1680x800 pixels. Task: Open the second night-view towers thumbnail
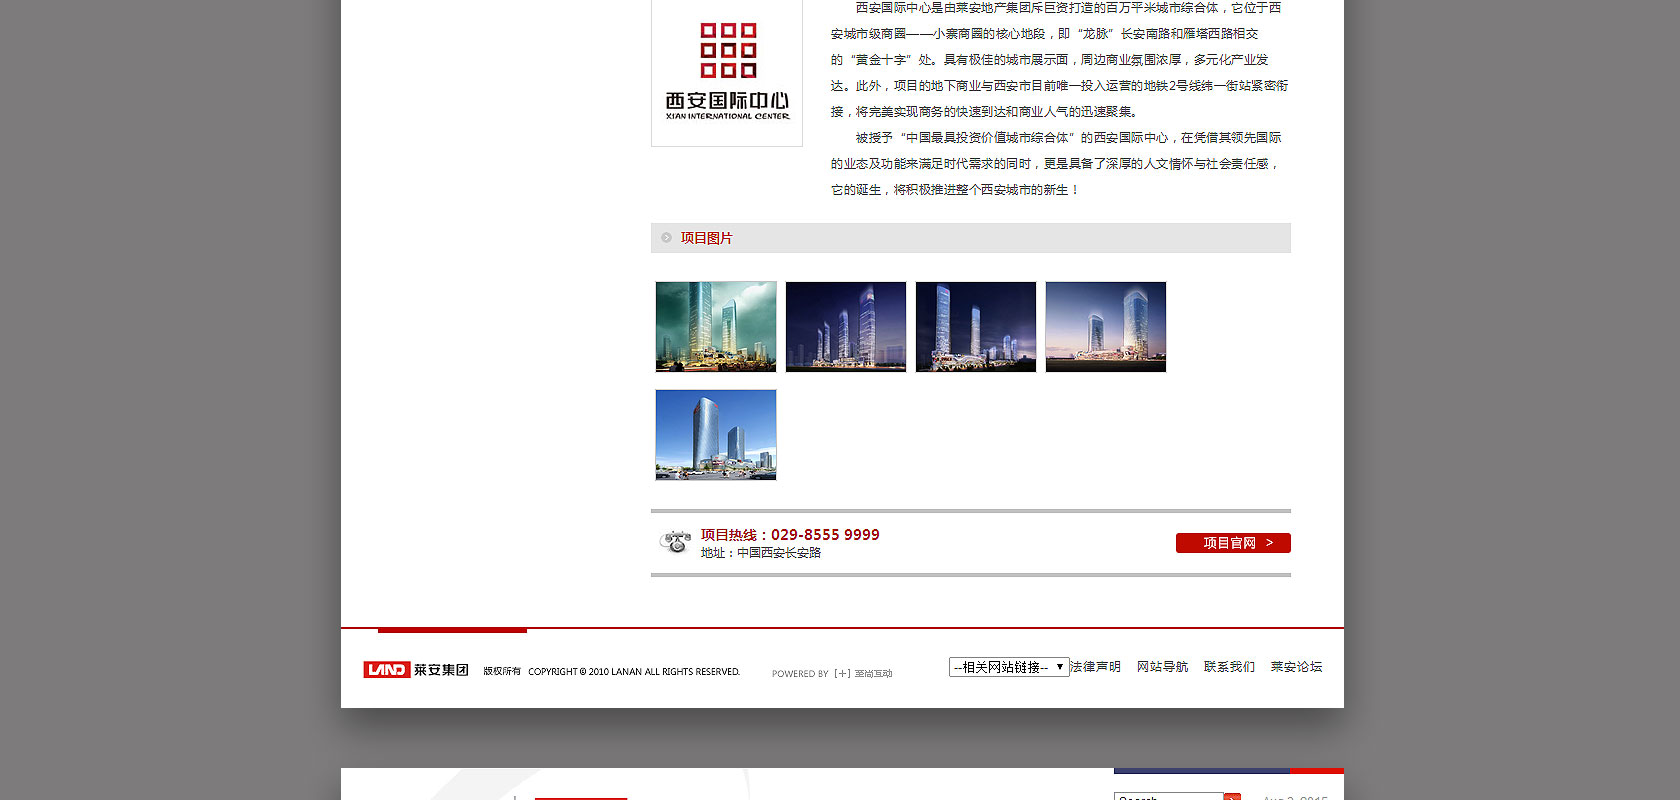(846, 327)
